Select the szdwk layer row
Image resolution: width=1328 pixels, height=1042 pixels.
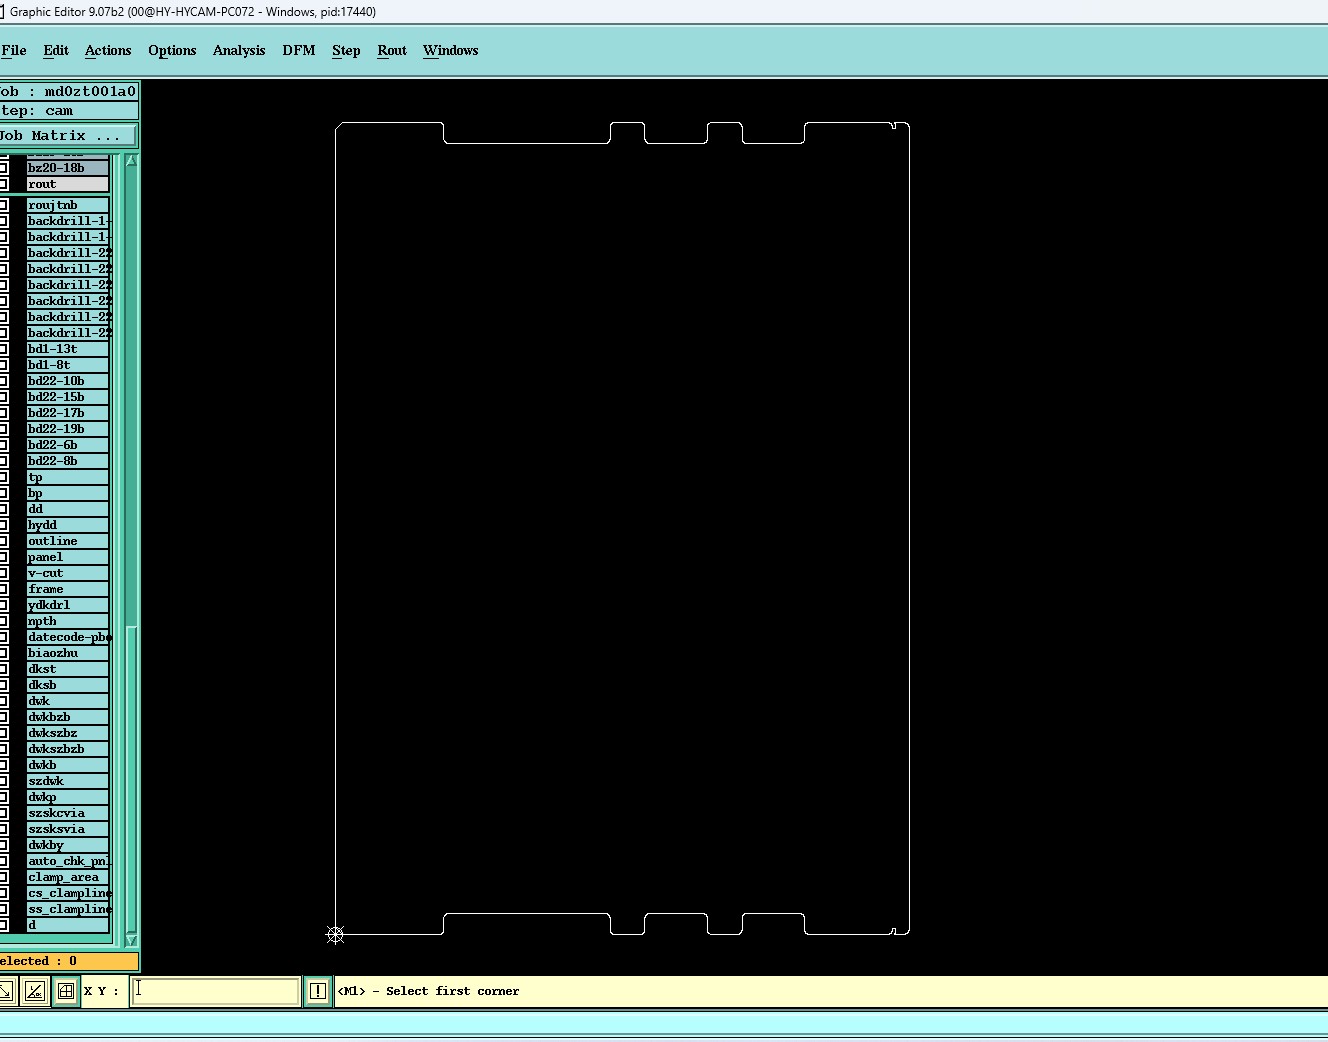coord(68,781)
